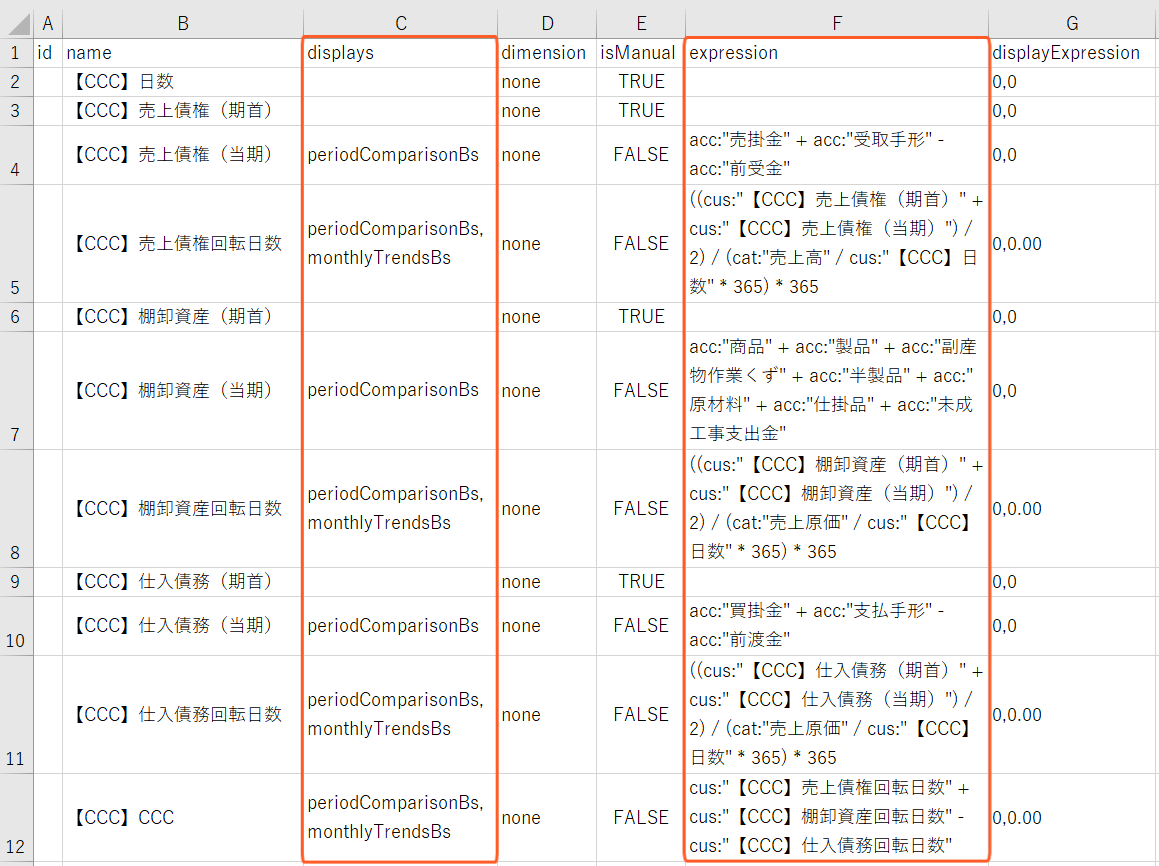Select cell 【CCC】仕入債務（期首）
1159x866 pixels.
tap(183, 582)
